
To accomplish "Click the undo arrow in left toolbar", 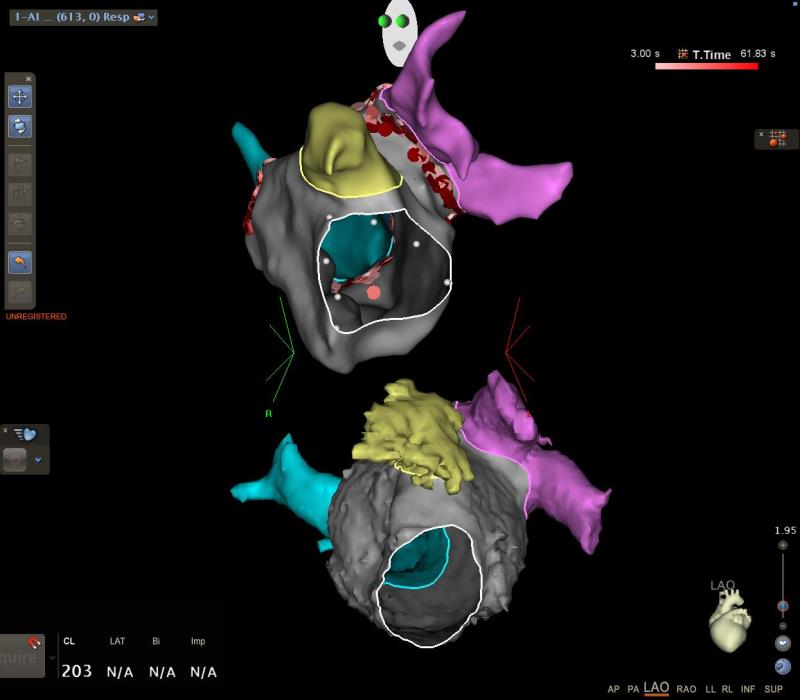I will pyautogui.click(x=20, y=261).
